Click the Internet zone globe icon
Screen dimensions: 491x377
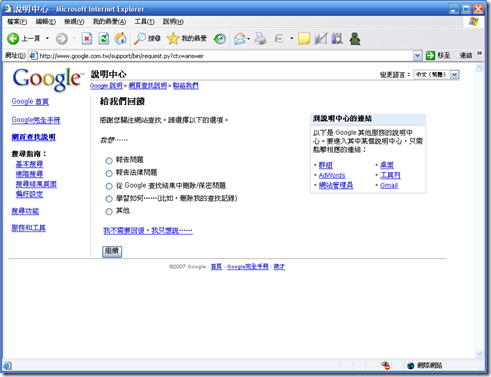[x=411, y=366]
